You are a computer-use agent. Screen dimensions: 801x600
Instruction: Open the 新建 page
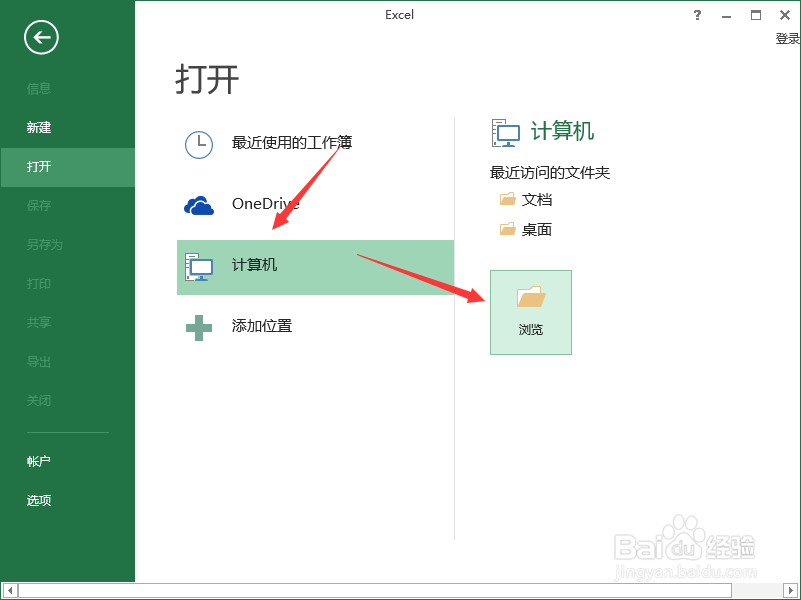pyautogui.click(x=38, y=127)
